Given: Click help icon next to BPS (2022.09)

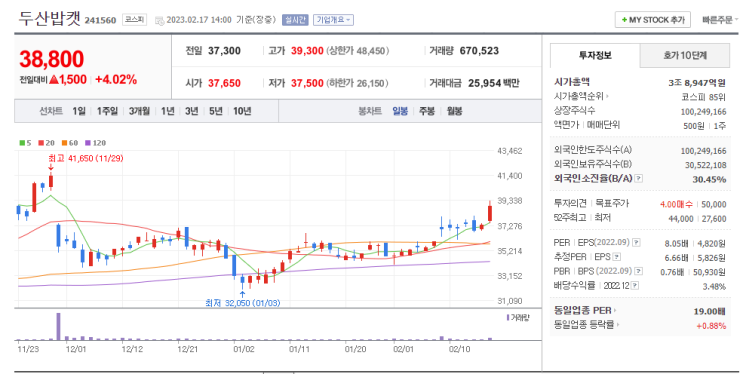Looking at the screenshot, I should [639, 271].
